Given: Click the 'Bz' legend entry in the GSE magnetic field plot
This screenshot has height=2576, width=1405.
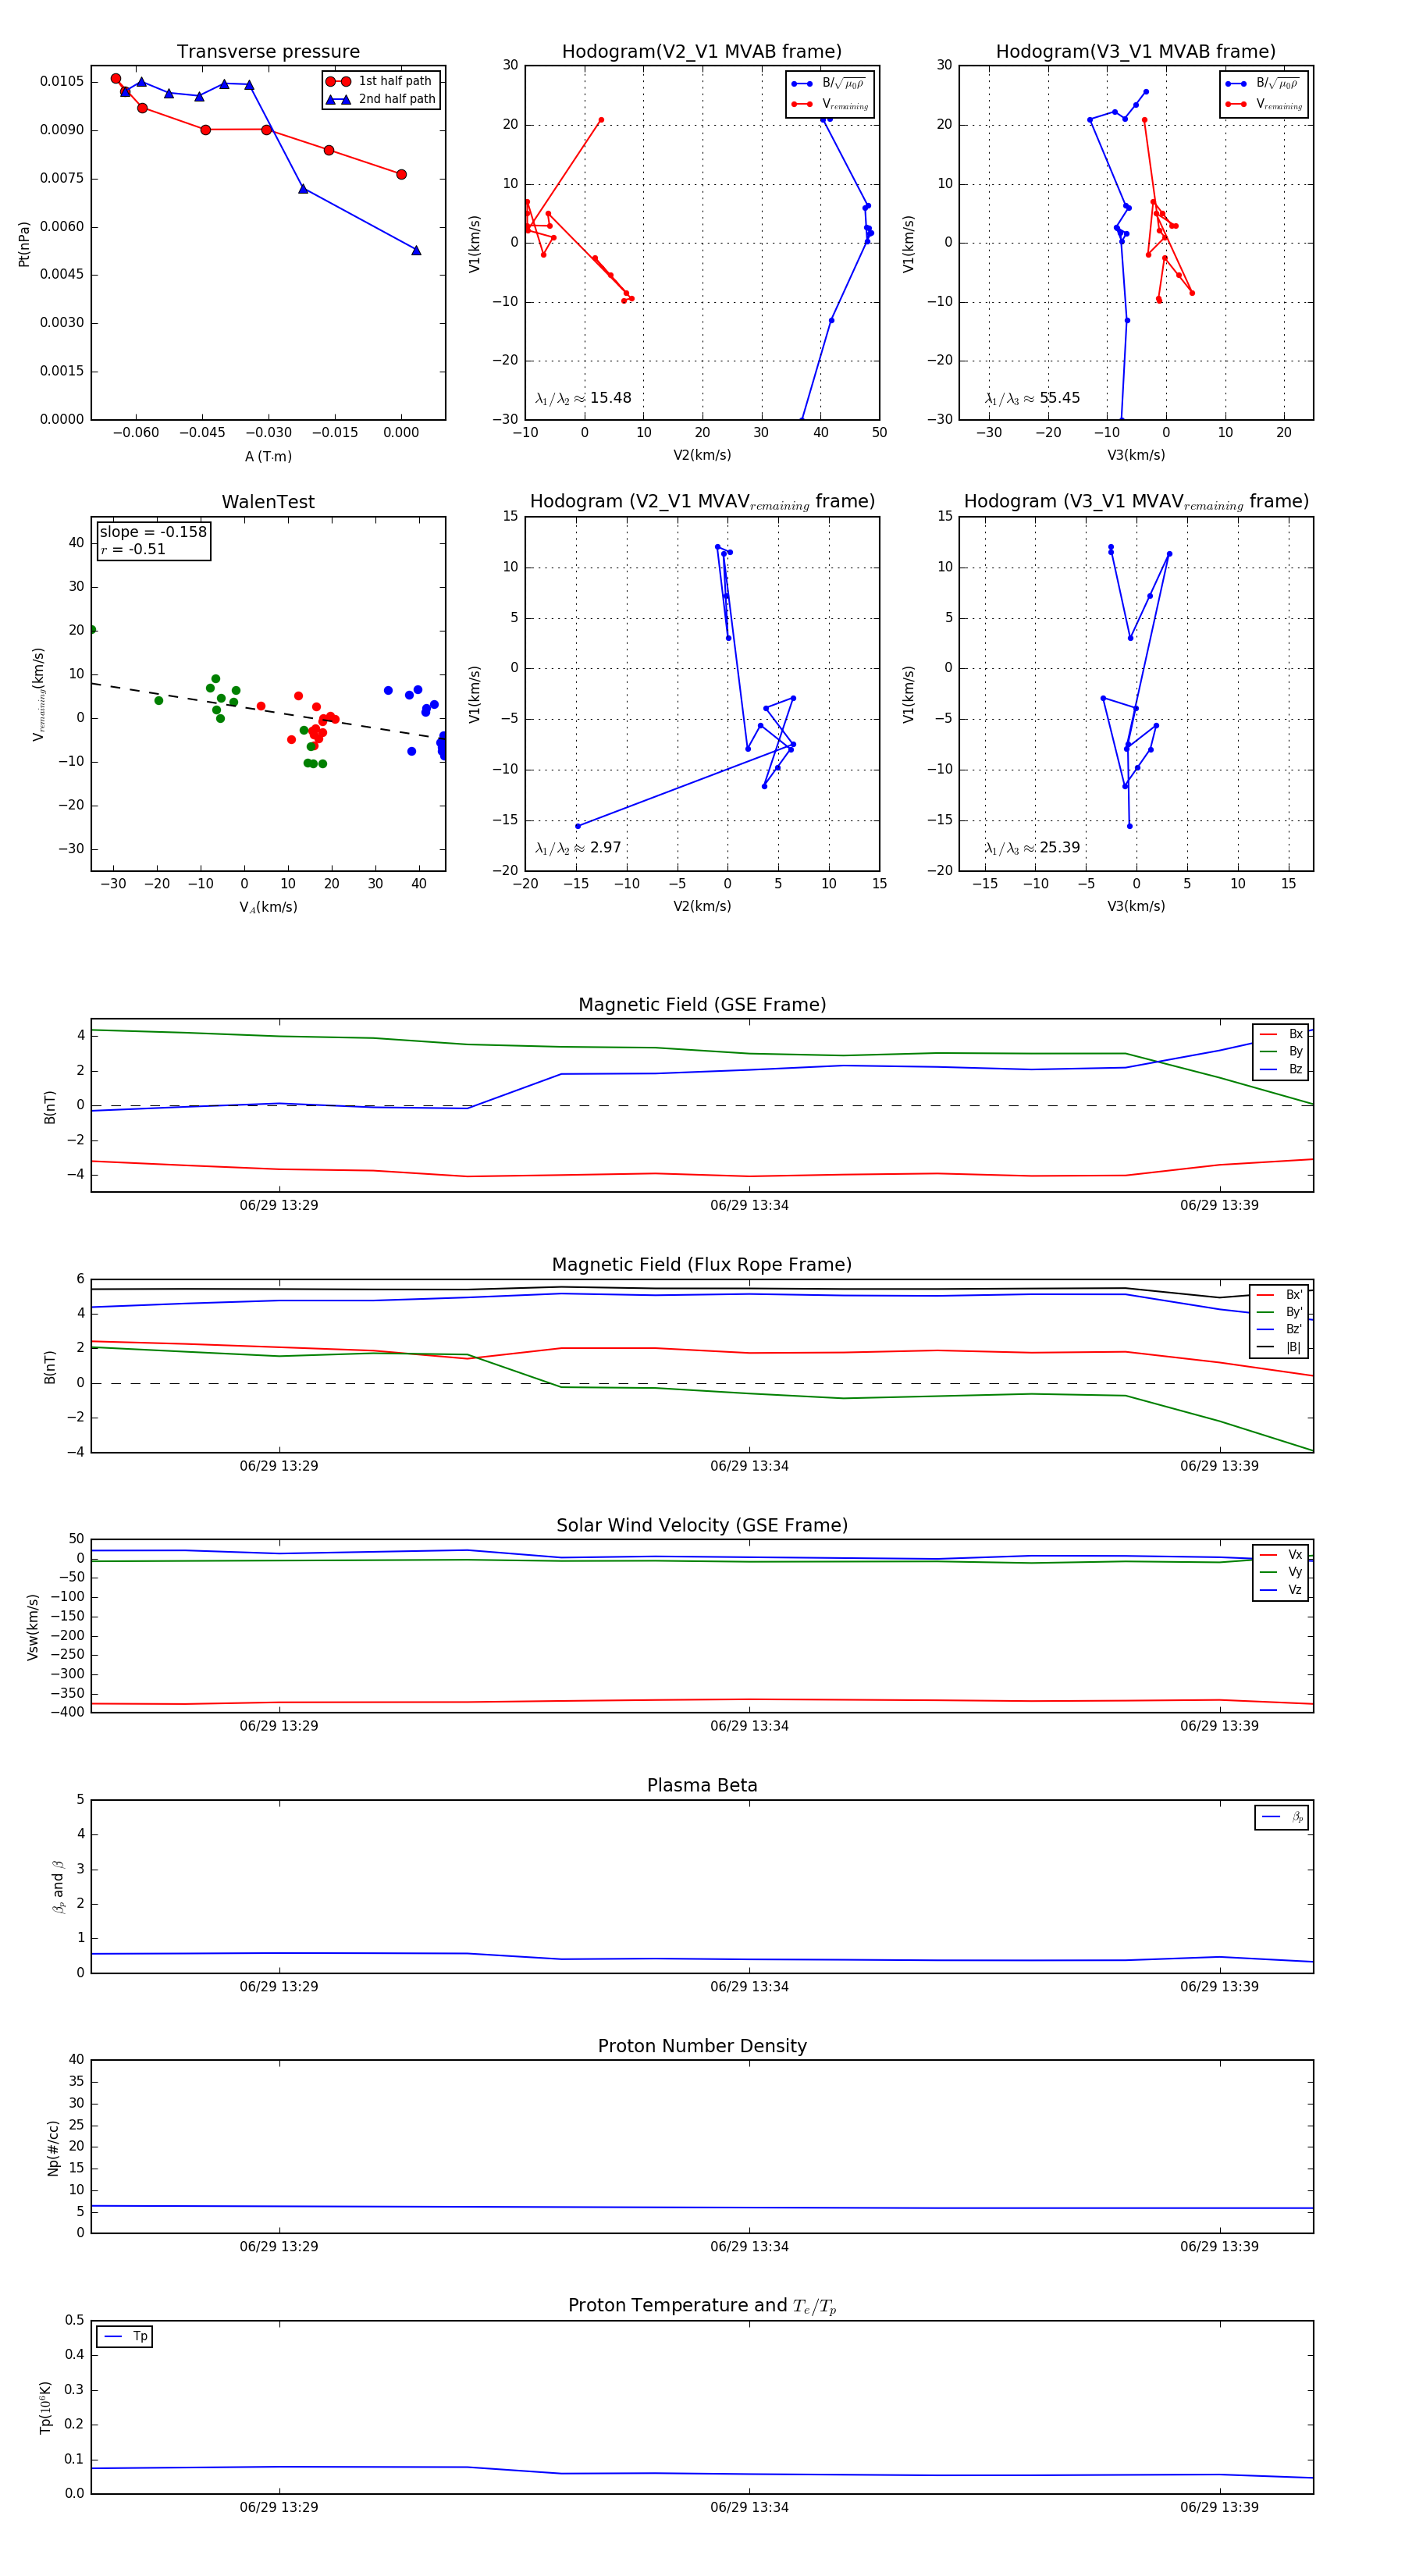Looking at the screenshot, I should [1282, 1069].
